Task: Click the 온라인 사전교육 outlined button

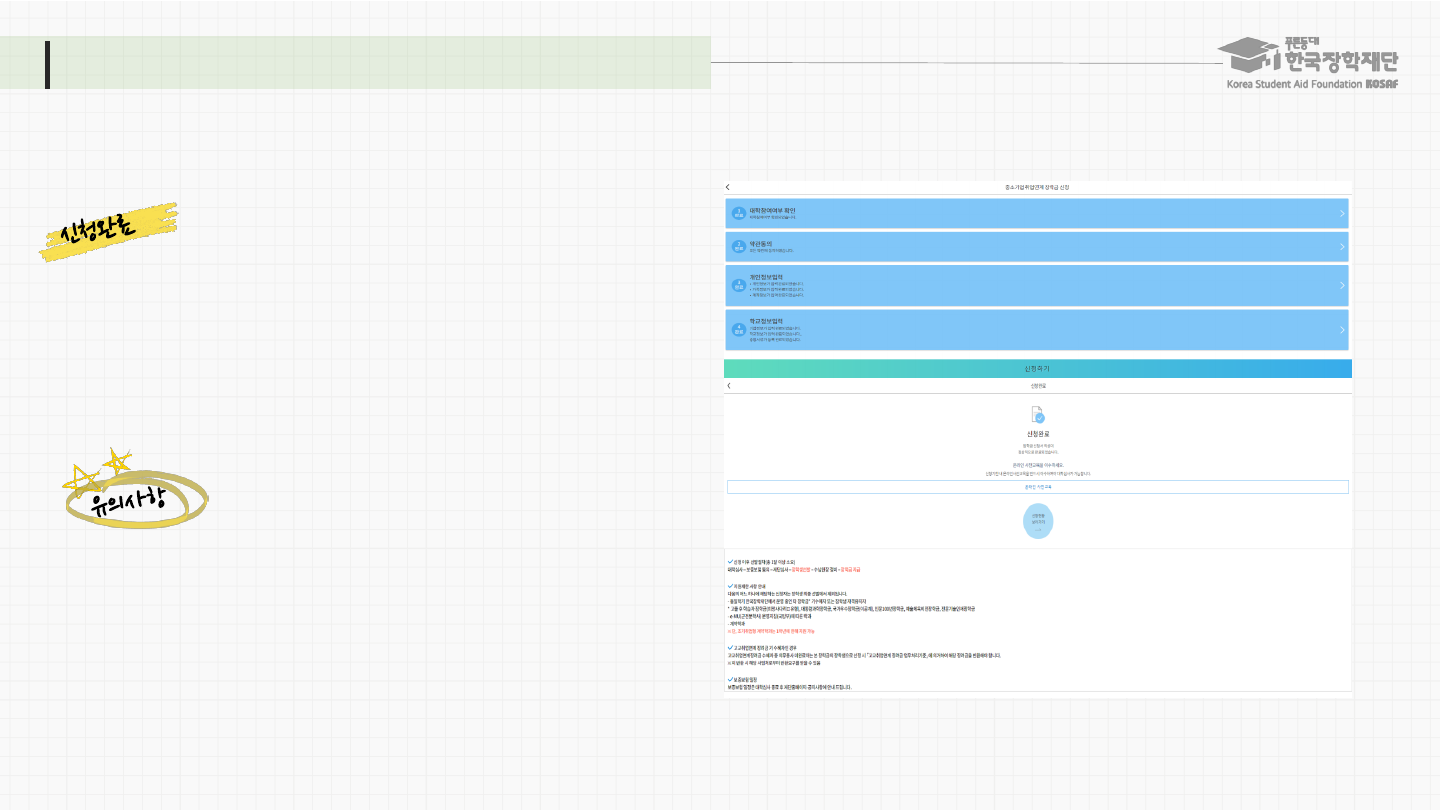Action: coord(1037,487)
